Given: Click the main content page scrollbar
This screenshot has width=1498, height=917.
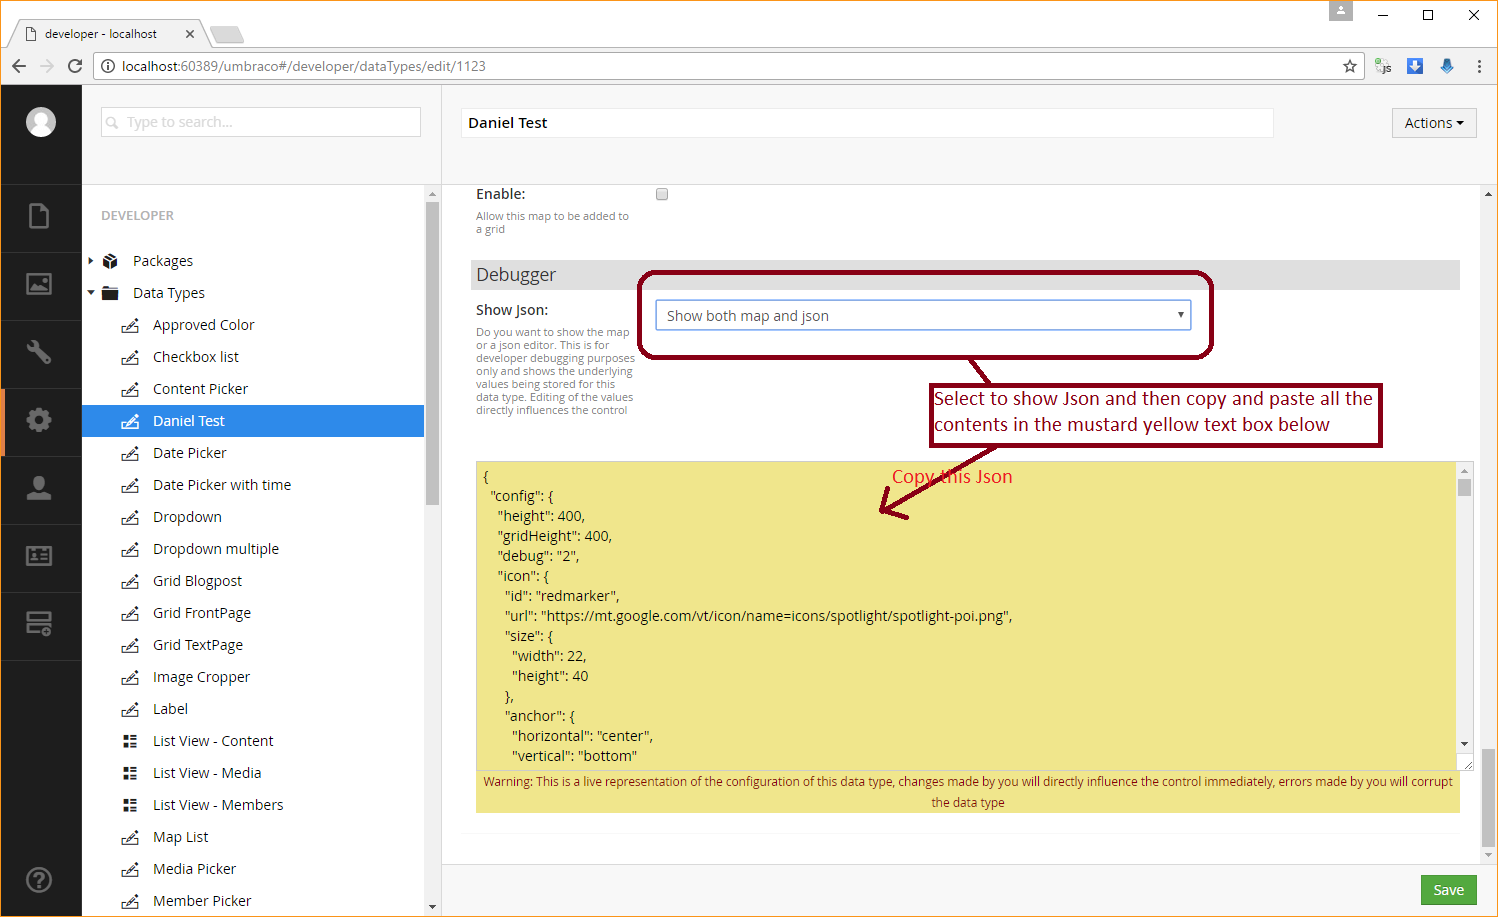Looking at the screenshot, I should (x=1488, y=797).
